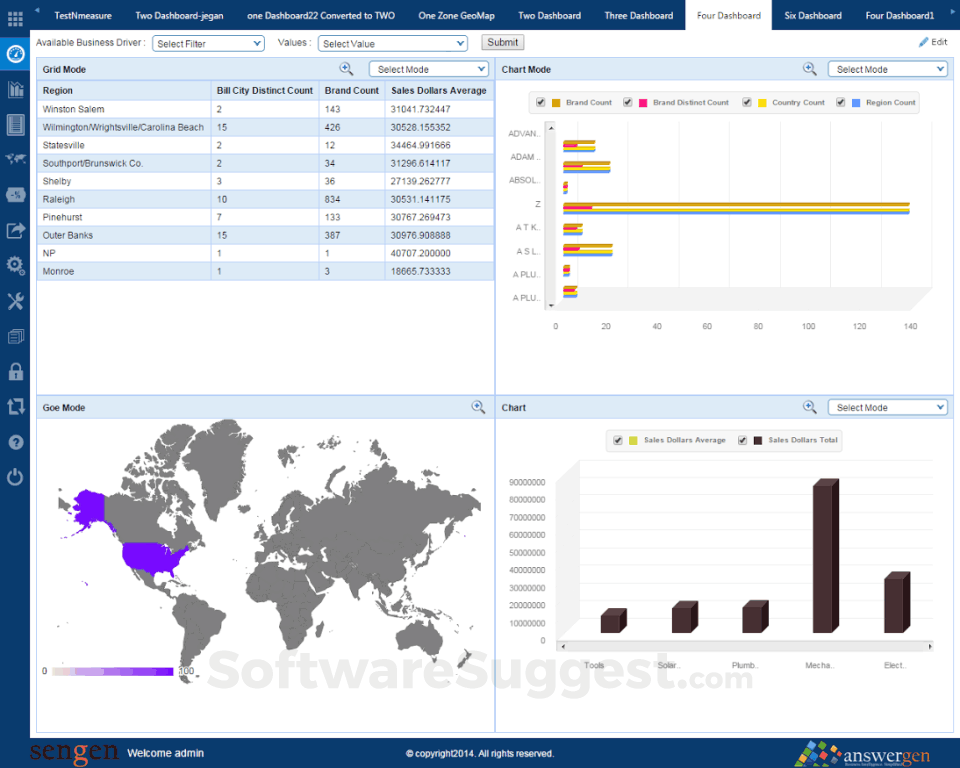Click the padlock security sidebar icon
This screenshot has width=960, height=768.
click(x=15, y=371)
